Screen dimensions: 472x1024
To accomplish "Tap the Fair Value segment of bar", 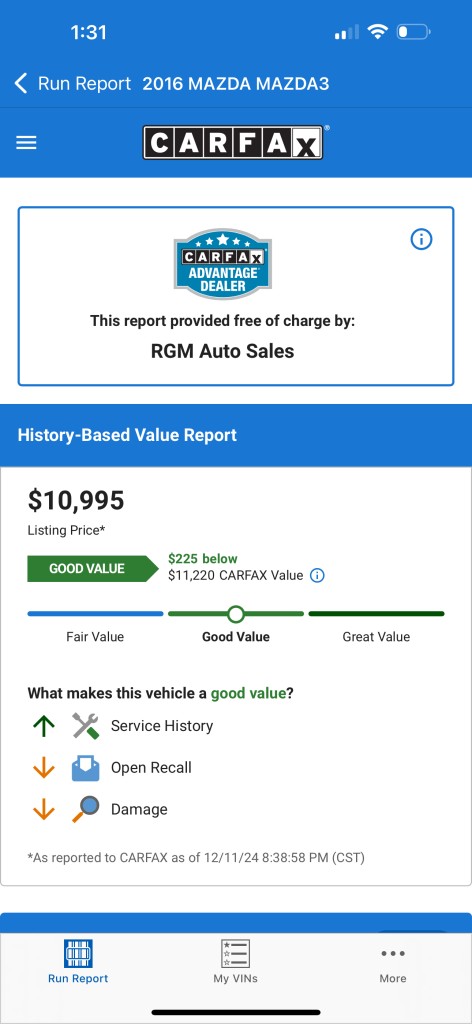I will [95, 614].
